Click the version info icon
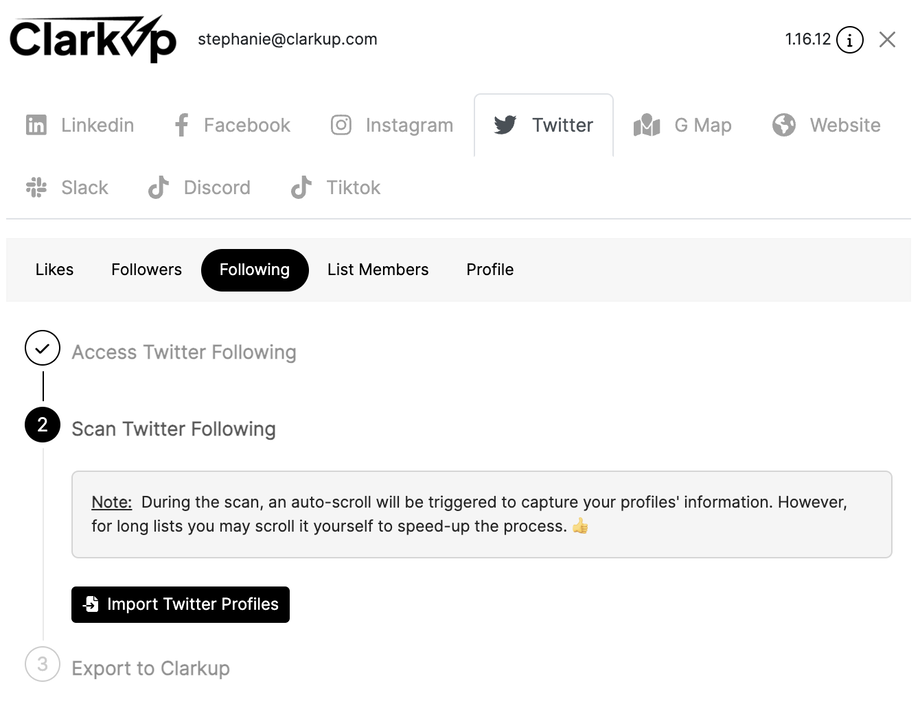920x723 pixels. coord(850,40)
